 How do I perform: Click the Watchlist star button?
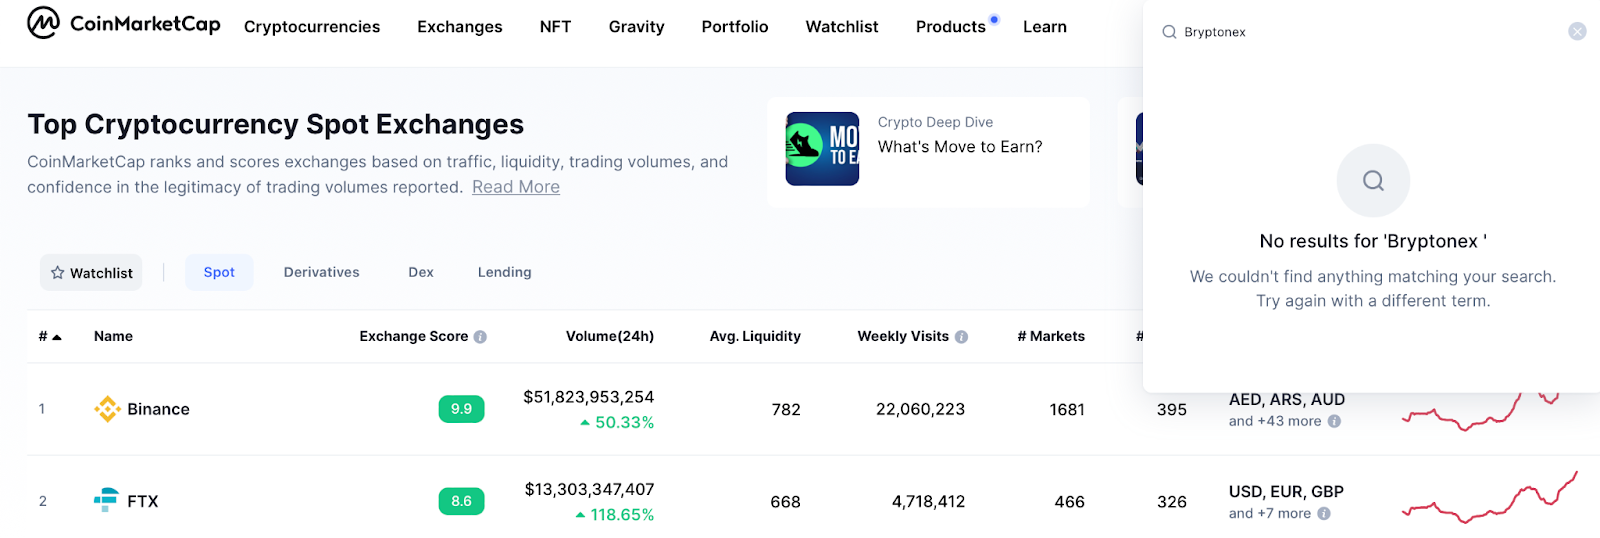[91, 272]
